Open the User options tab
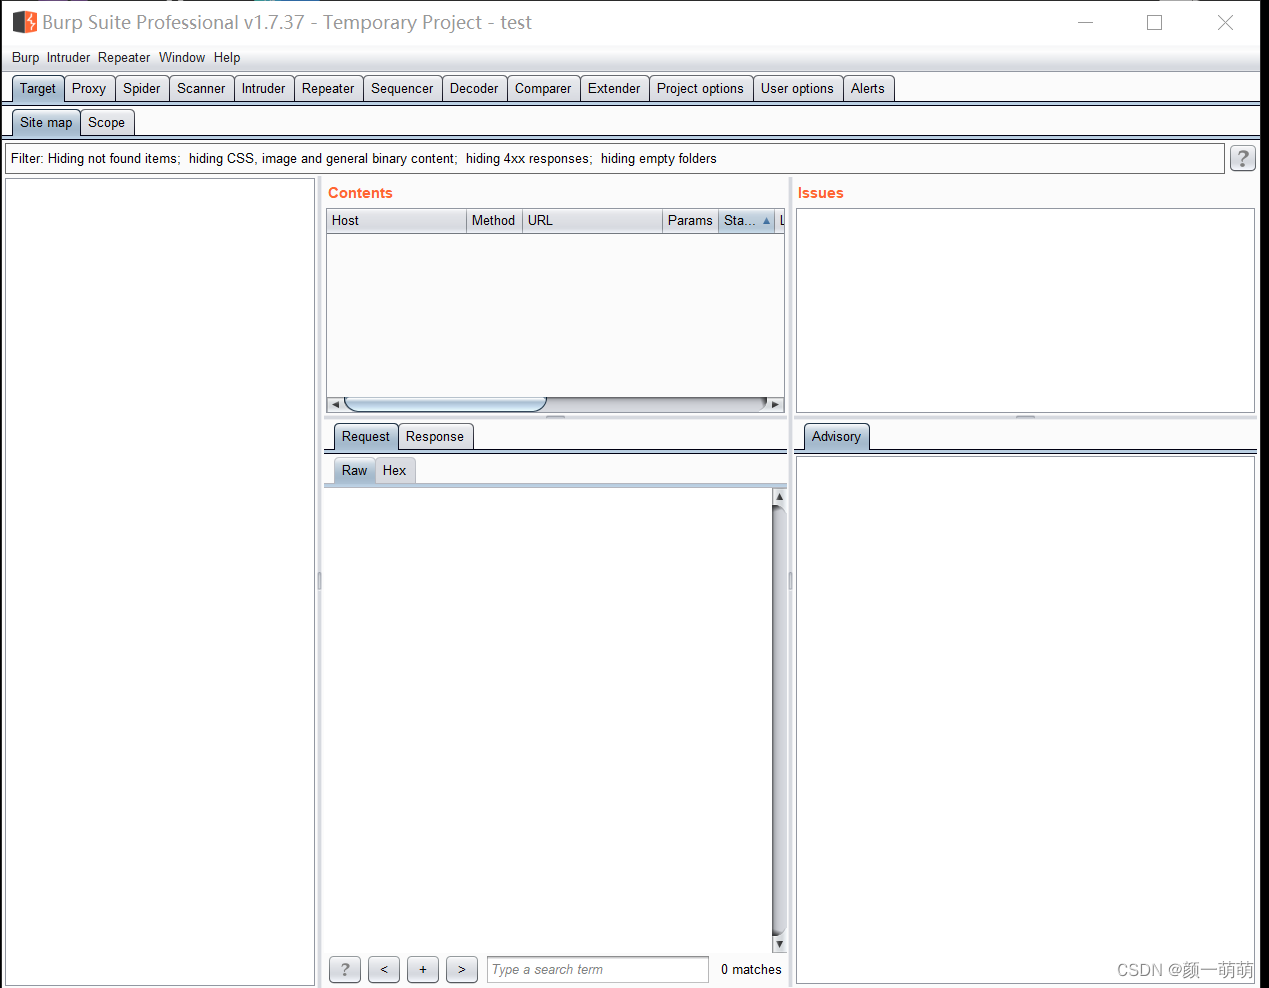This screenshot has height=988, width=1269. (x=797, y=88)
